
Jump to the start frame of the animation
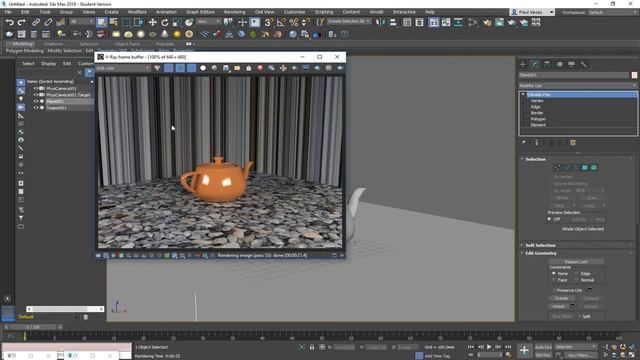[x=471, y=347]
